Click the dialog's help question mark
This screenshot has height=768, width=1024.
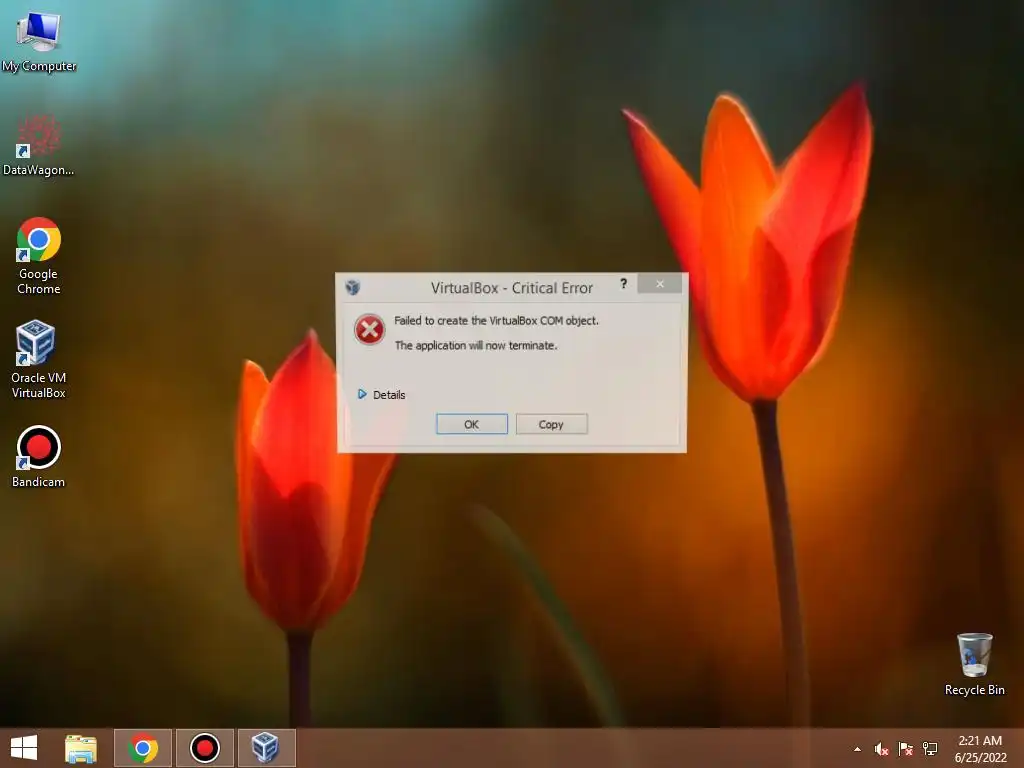pyautogui.click(x=624, y=283)
